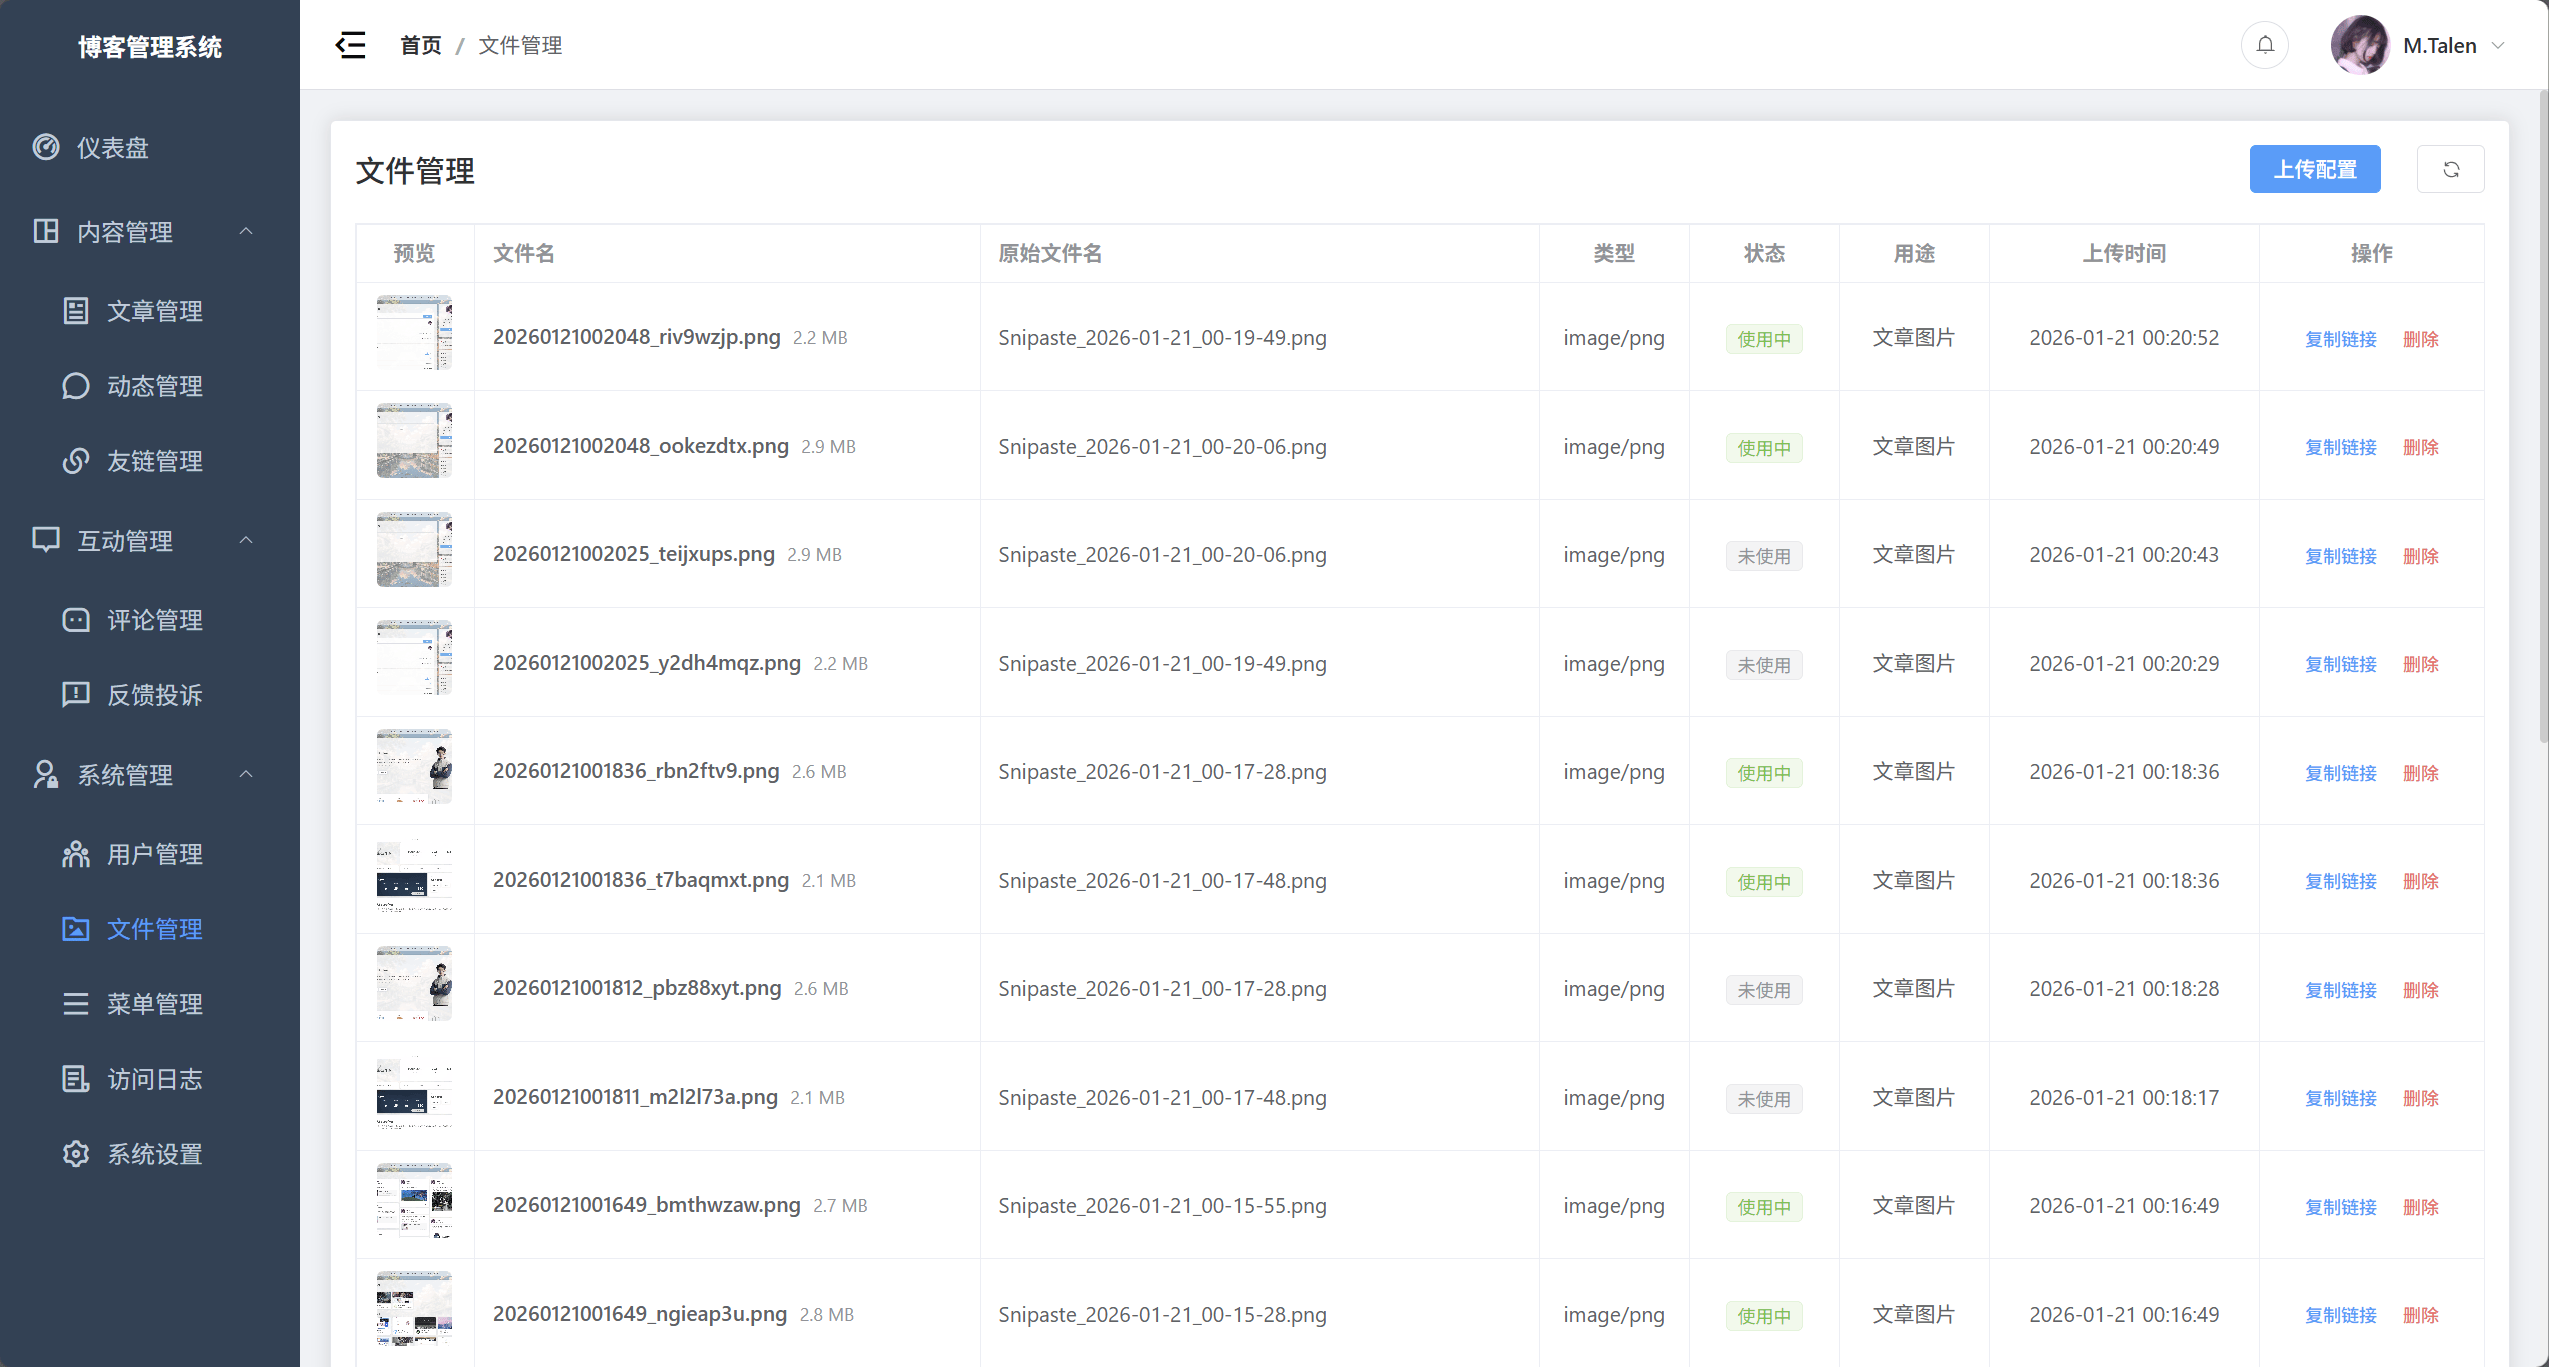
Task: Click the 上传配置 button
Action: 2314,169
